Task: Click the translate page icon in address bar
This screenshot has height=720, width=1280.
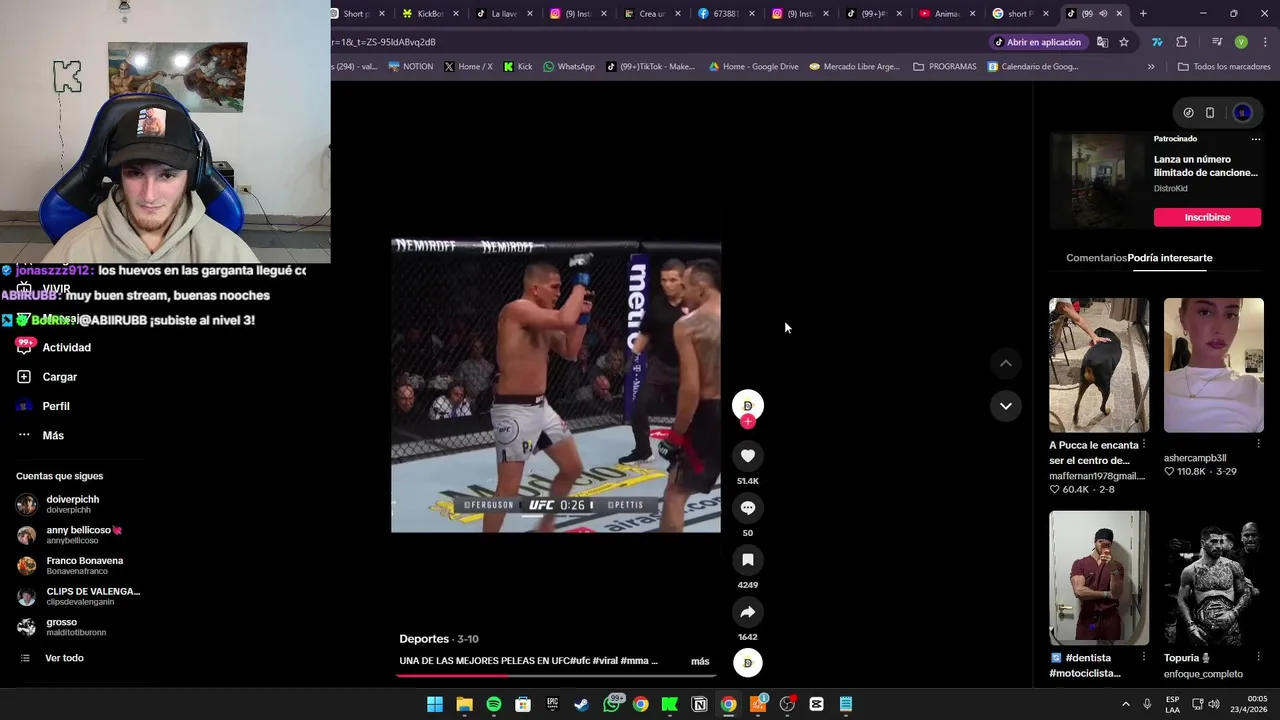Action: click(1102, 42)
